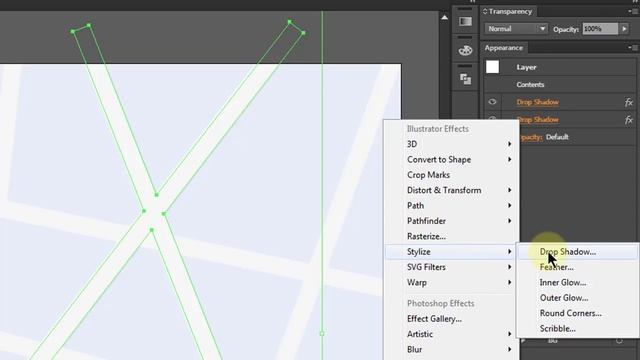Image resolution: width=640 pixels, height=360 pixels.
Task: Expand the Warp submenu
Action: pyautogui.click(x=450, y=282)
